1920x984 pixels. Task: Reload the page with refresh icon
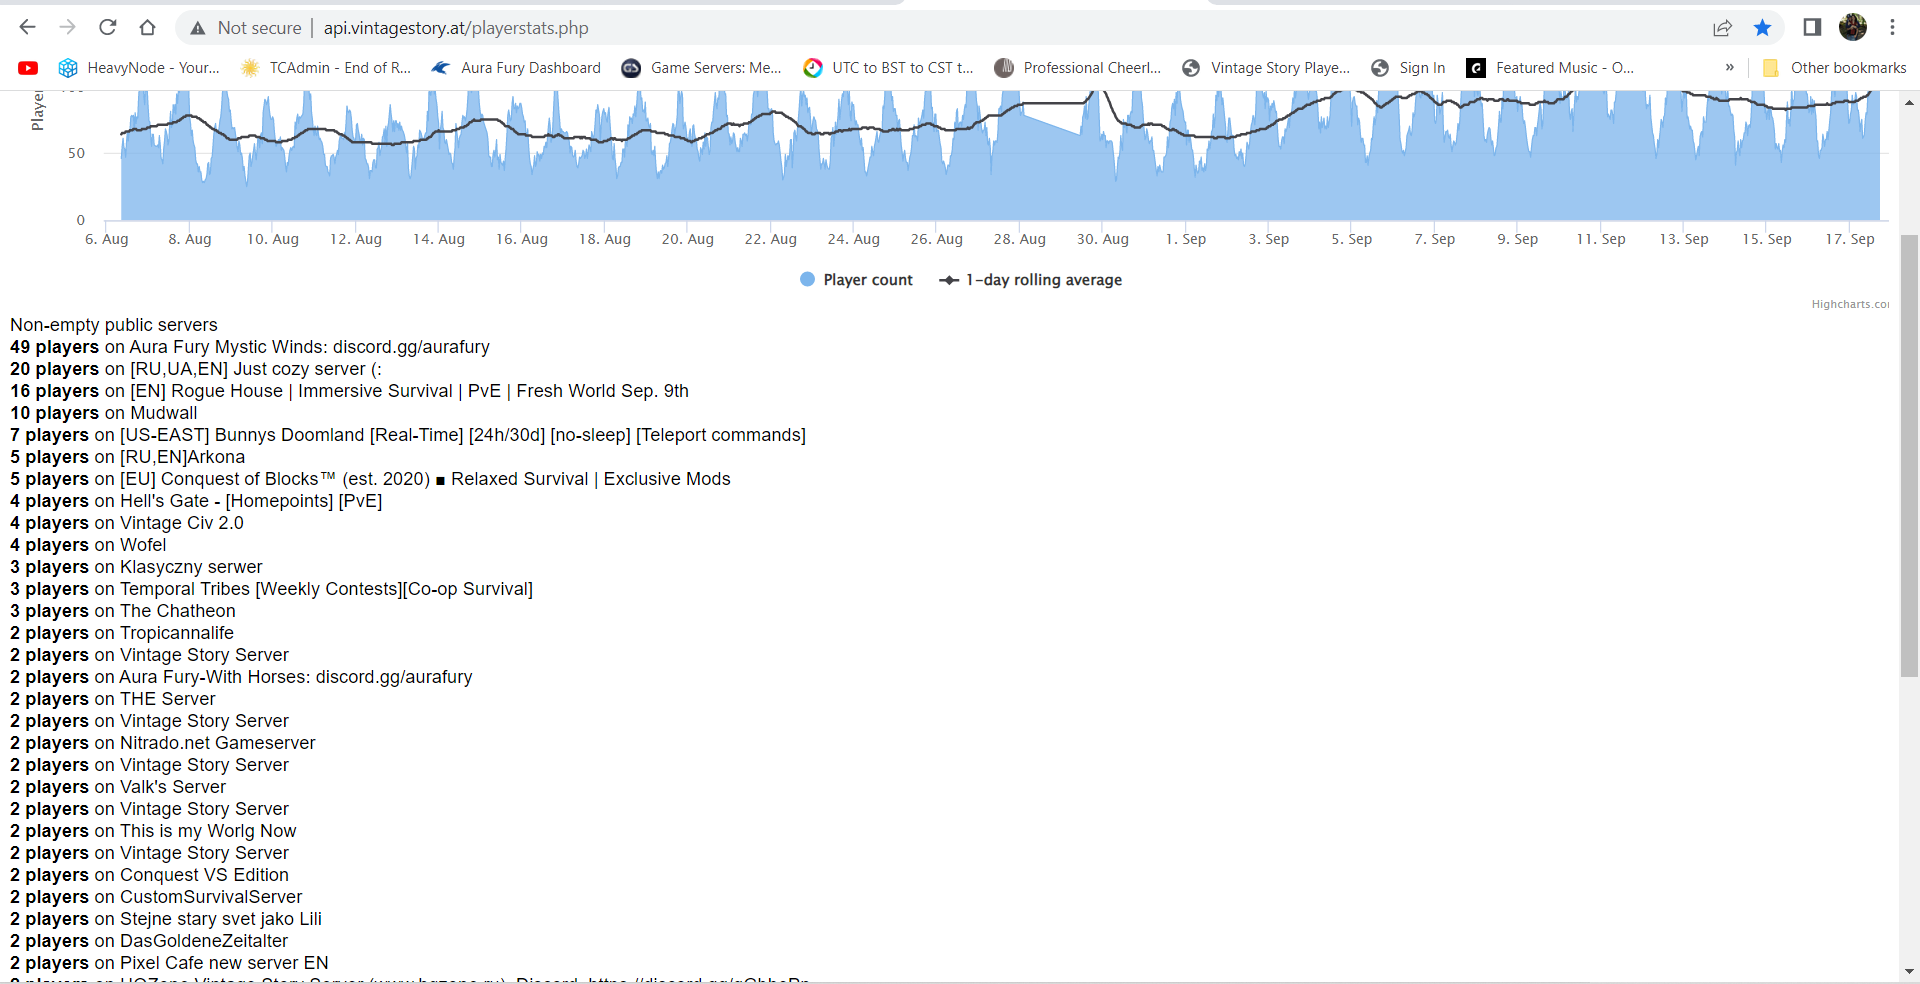108,28
